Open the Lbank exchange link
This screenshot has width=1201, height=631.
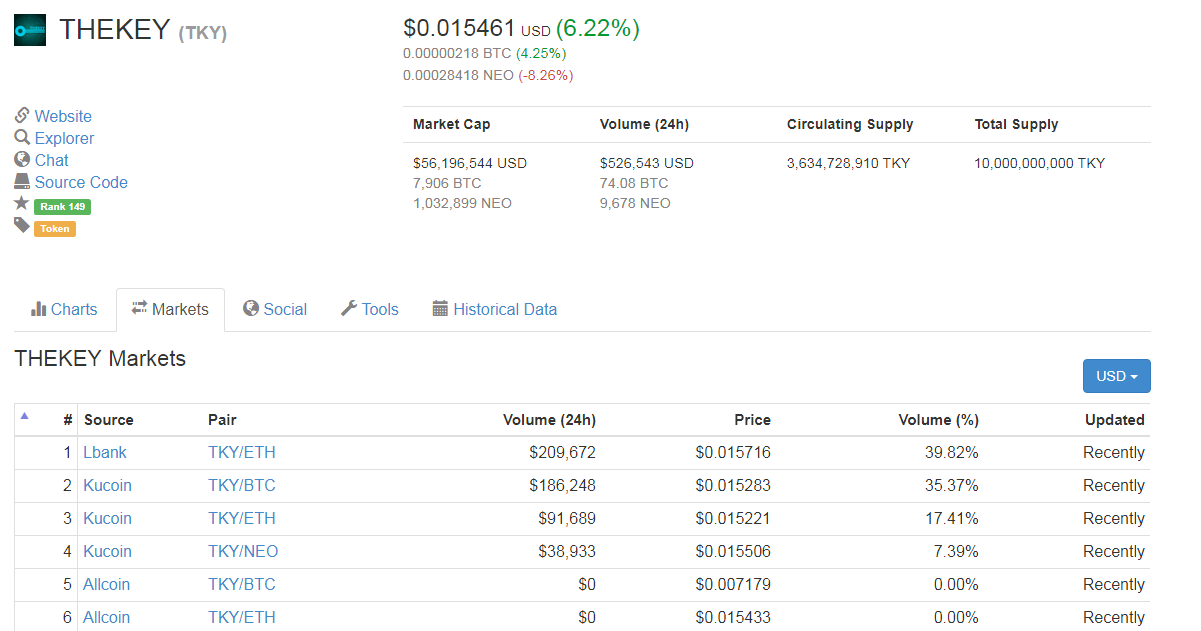pos(105,453)
